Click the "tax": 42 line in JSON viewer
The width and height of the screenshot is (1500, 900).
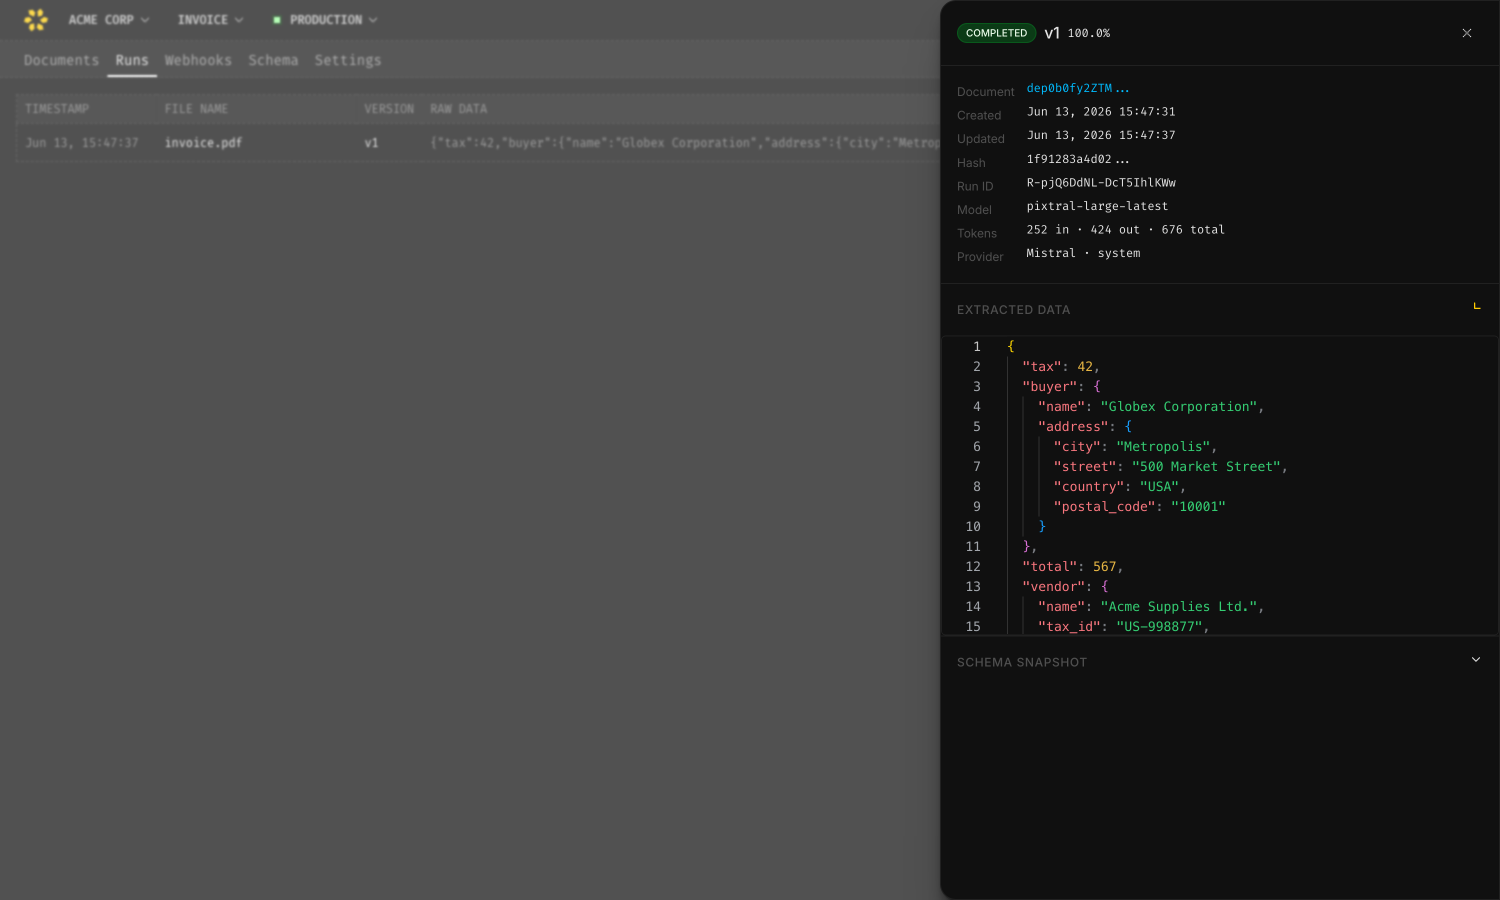tap(1061, 367)
